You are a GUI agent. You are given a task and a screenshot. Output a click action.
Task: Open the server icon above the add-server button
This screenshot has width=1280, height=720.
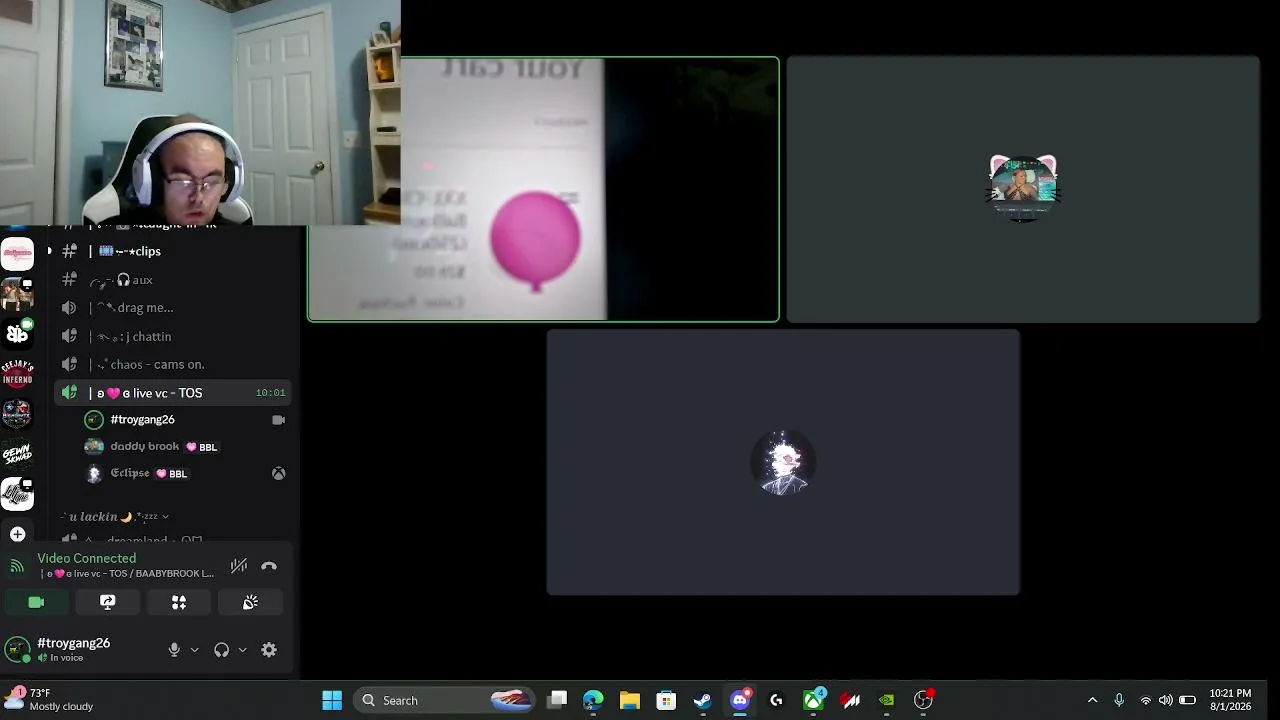pos(17,493)
